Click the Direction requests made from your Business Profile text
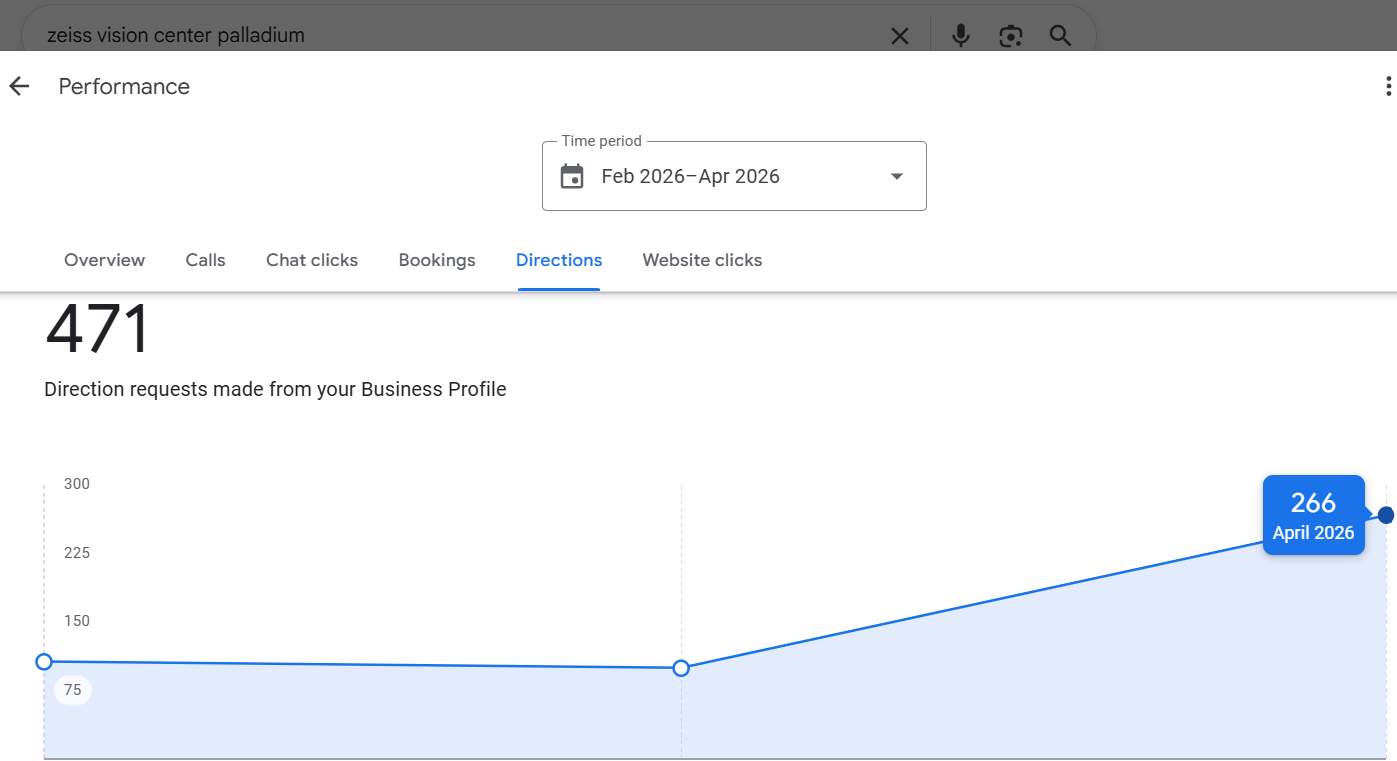This screenshot has height=761, width=1397. pyautogui.click(x=275, y=389)
